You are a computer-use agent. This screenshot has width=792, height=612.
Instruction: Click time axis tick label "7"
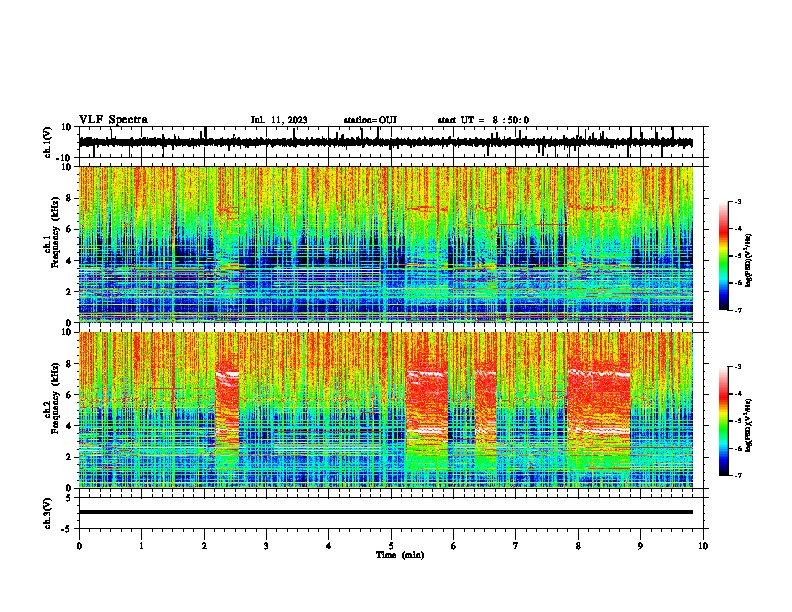pyautogui.click(x=516, y=546)
